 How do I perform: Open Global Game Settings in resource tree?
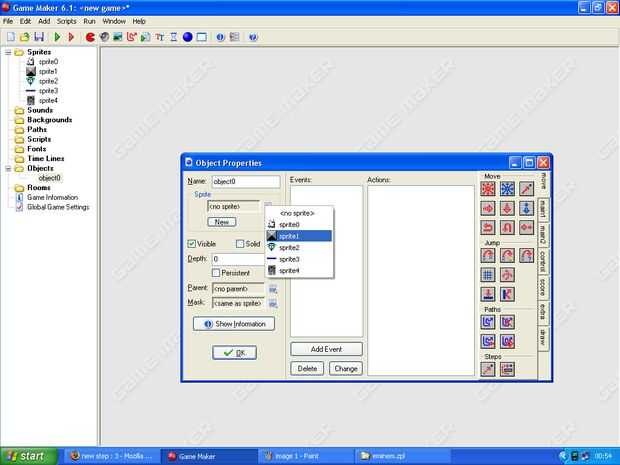[x=58, y=207]
